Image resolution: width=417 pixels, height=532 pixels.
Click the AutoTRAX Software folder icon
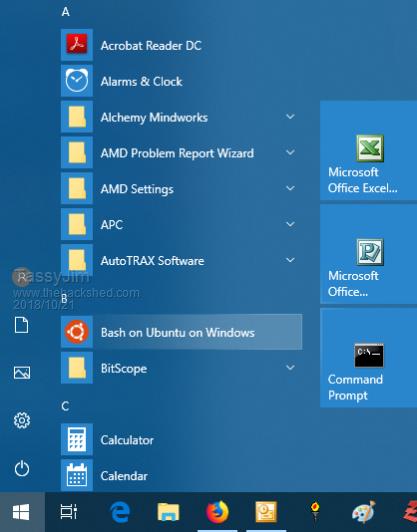(77, 260)
